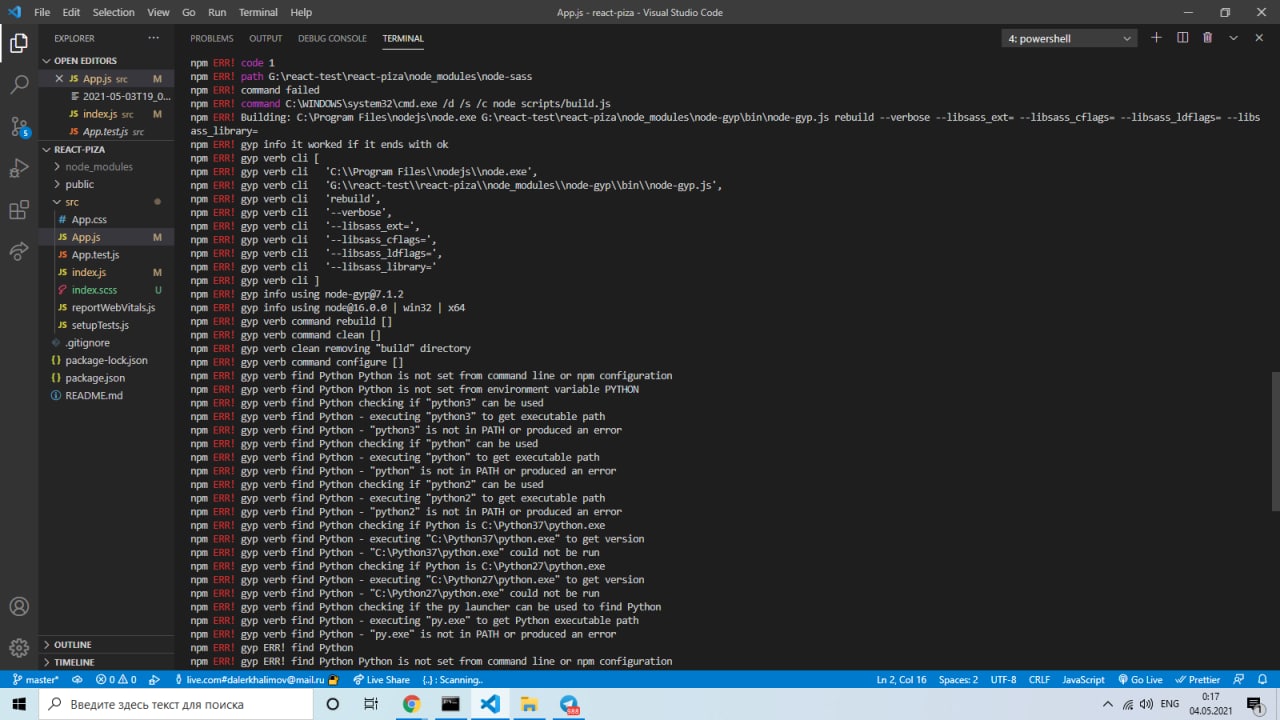Click the synchronize changes cloud icon
Image resolution: width=1280 pixels, height=720 pixels.
tap(77, 679)
